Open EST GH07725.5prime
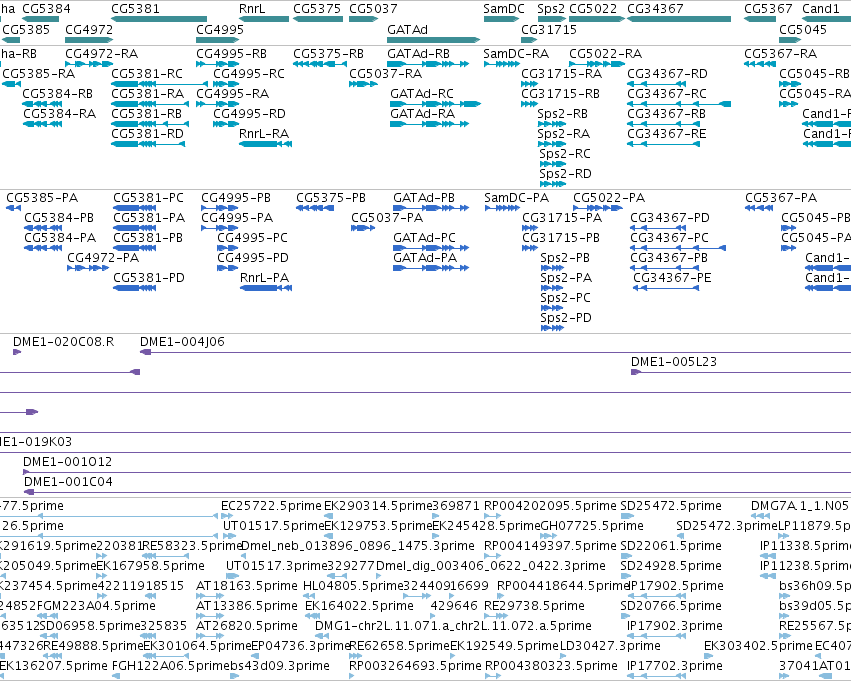This screenshot has width=851, height=681. pyautogui.click(x=592, y=526)
